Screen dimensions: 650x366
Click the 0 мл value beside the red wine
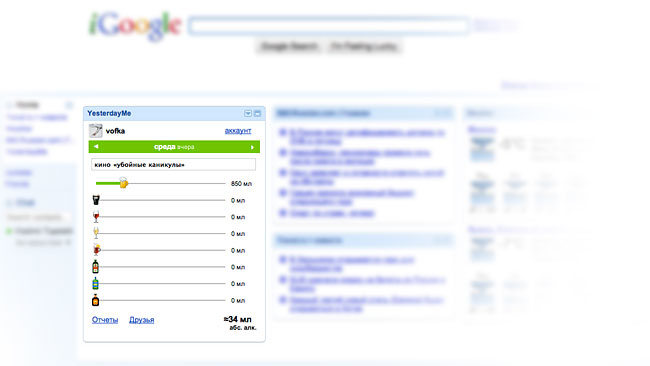238,217
